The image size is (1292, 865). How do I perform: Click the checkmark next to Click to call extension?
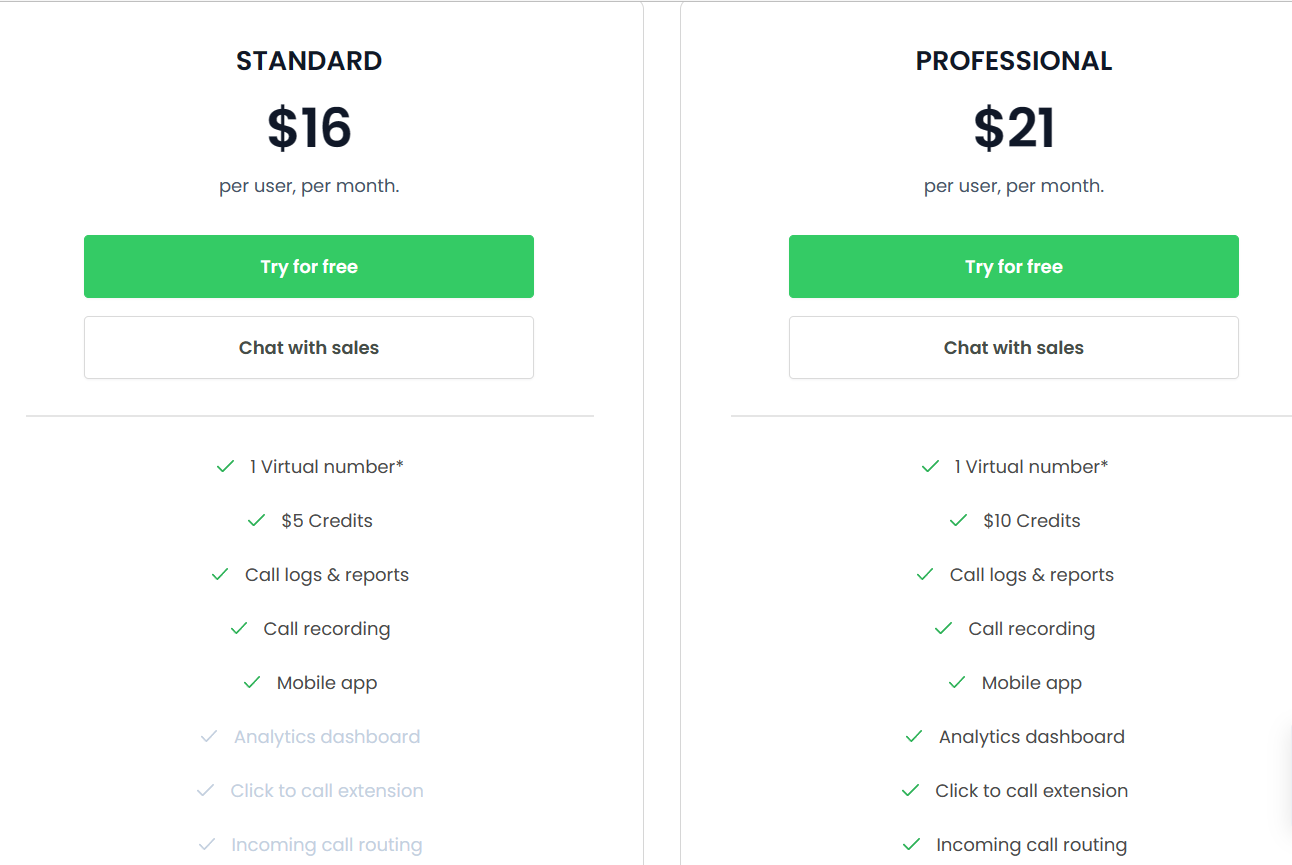(x=910, y=790)
